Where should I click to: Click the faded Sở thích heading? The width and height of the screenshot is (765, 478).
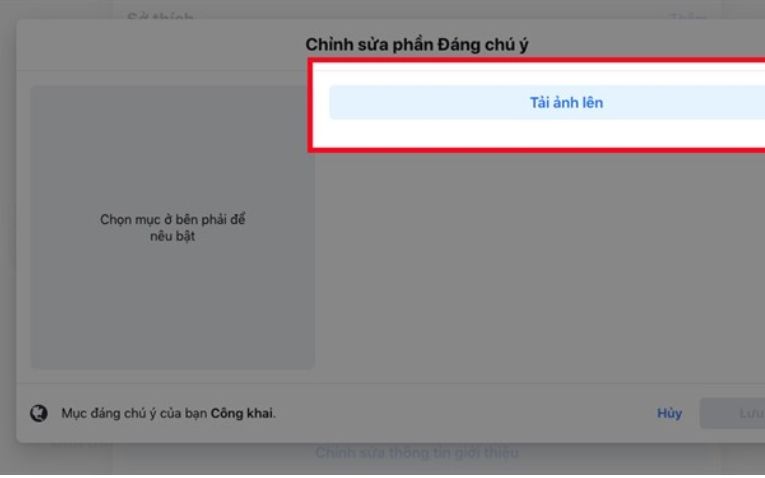pos(160,17)
